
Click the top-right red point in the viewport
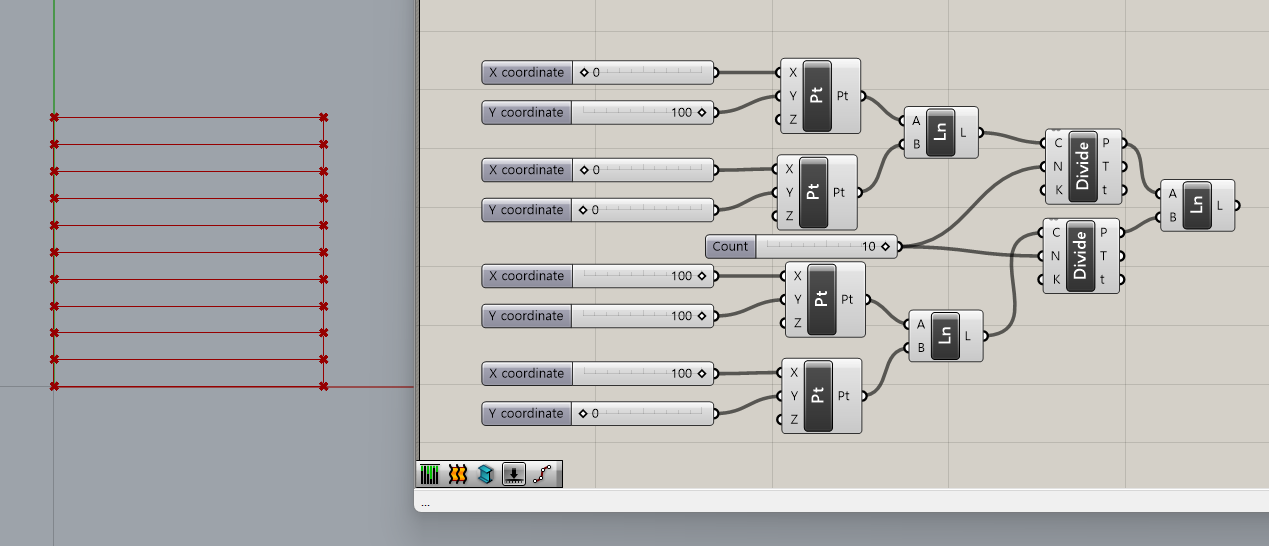coord(323,117)
